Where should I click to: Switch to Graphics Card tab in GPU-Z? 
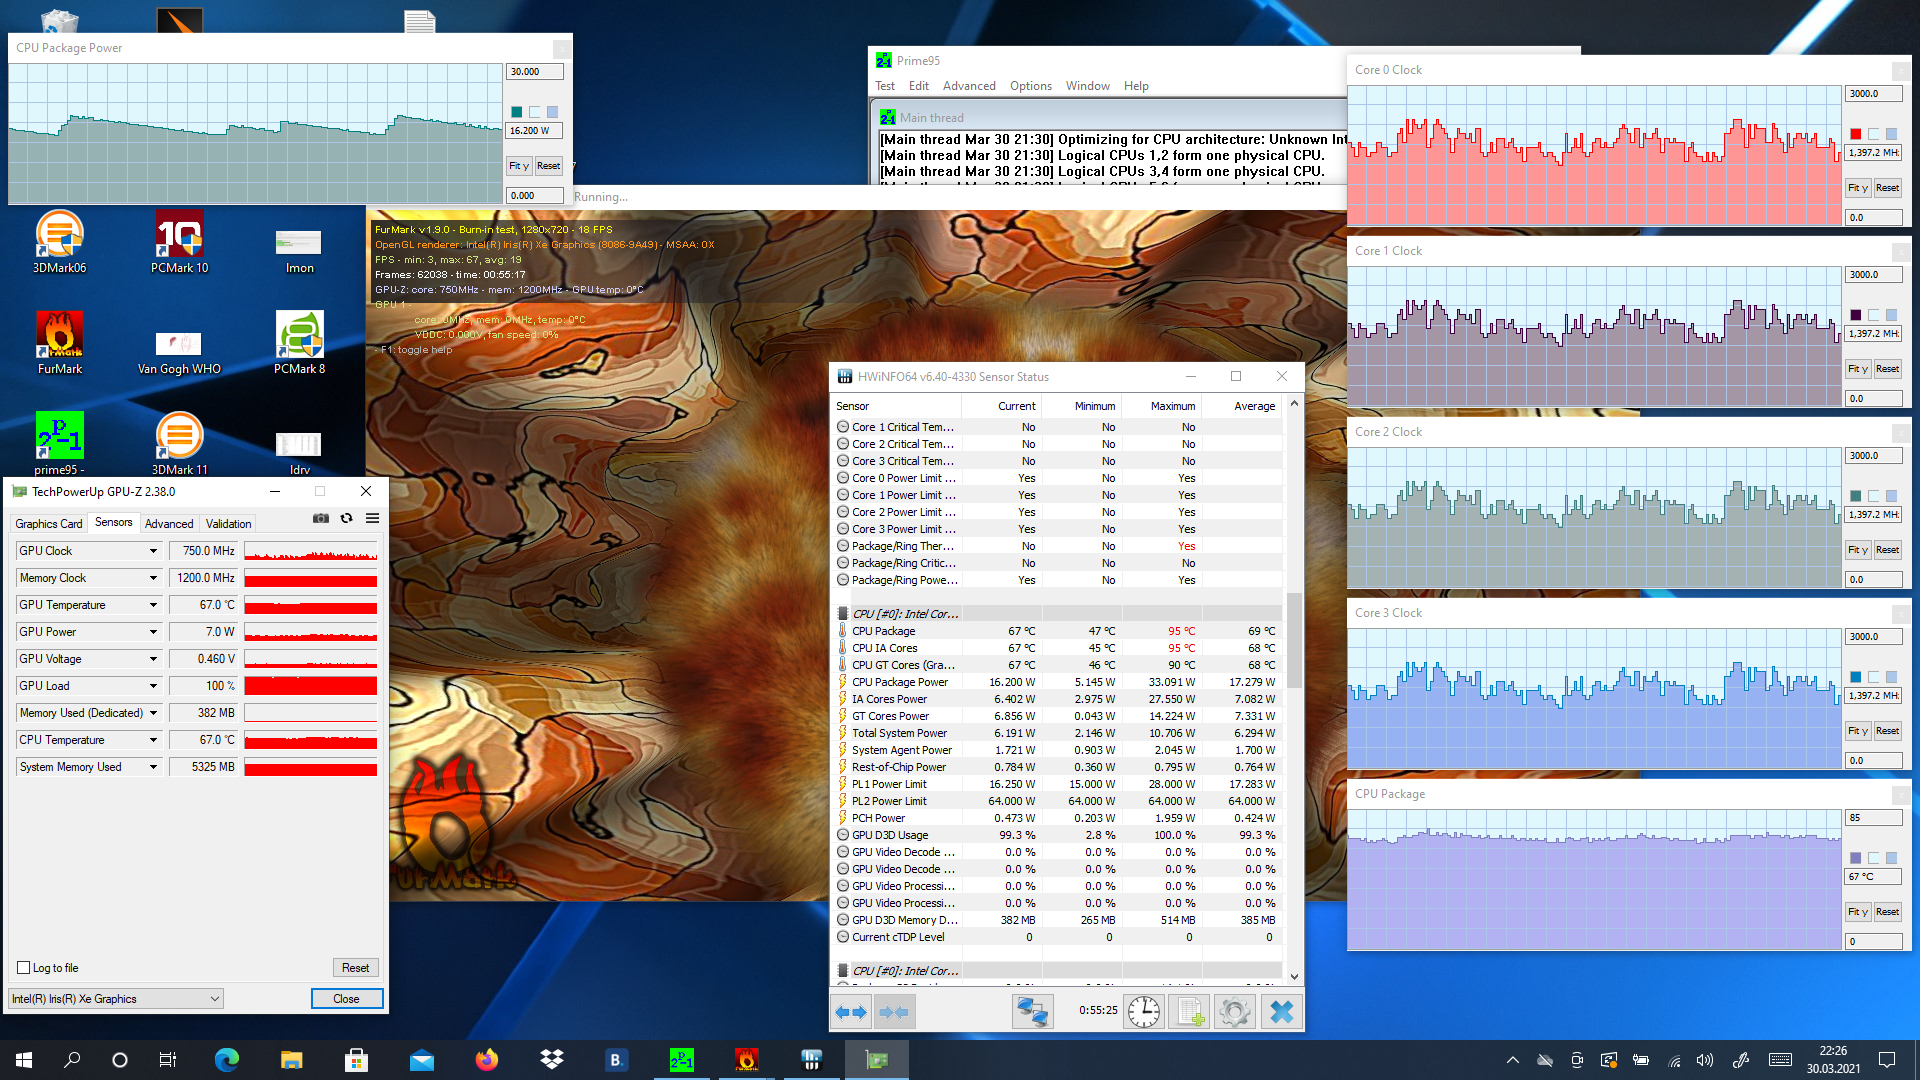click(48, 523)
